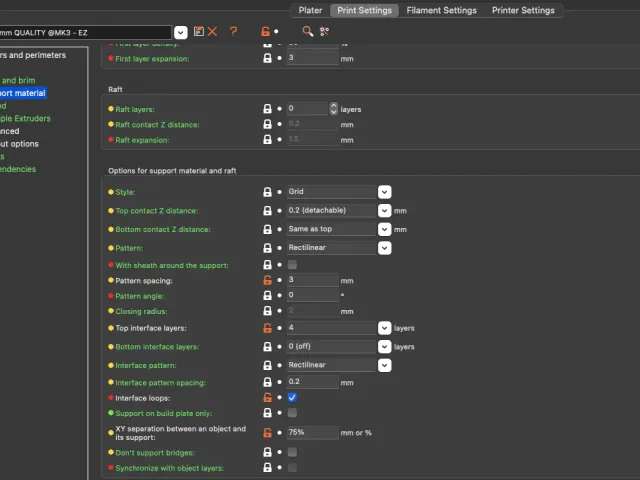The width and height of the screenshot is (640, 480).
Task: Click orange unlock icon for XY separation
Action: (267, 433)
